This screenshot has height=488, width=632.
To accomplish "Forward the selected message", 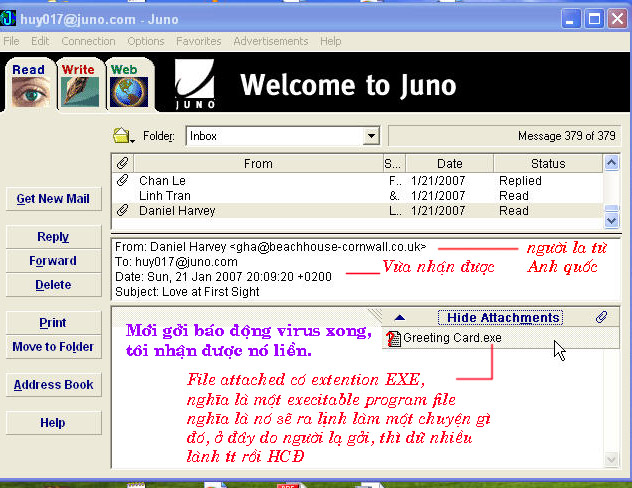I will [x=53, y=261].
